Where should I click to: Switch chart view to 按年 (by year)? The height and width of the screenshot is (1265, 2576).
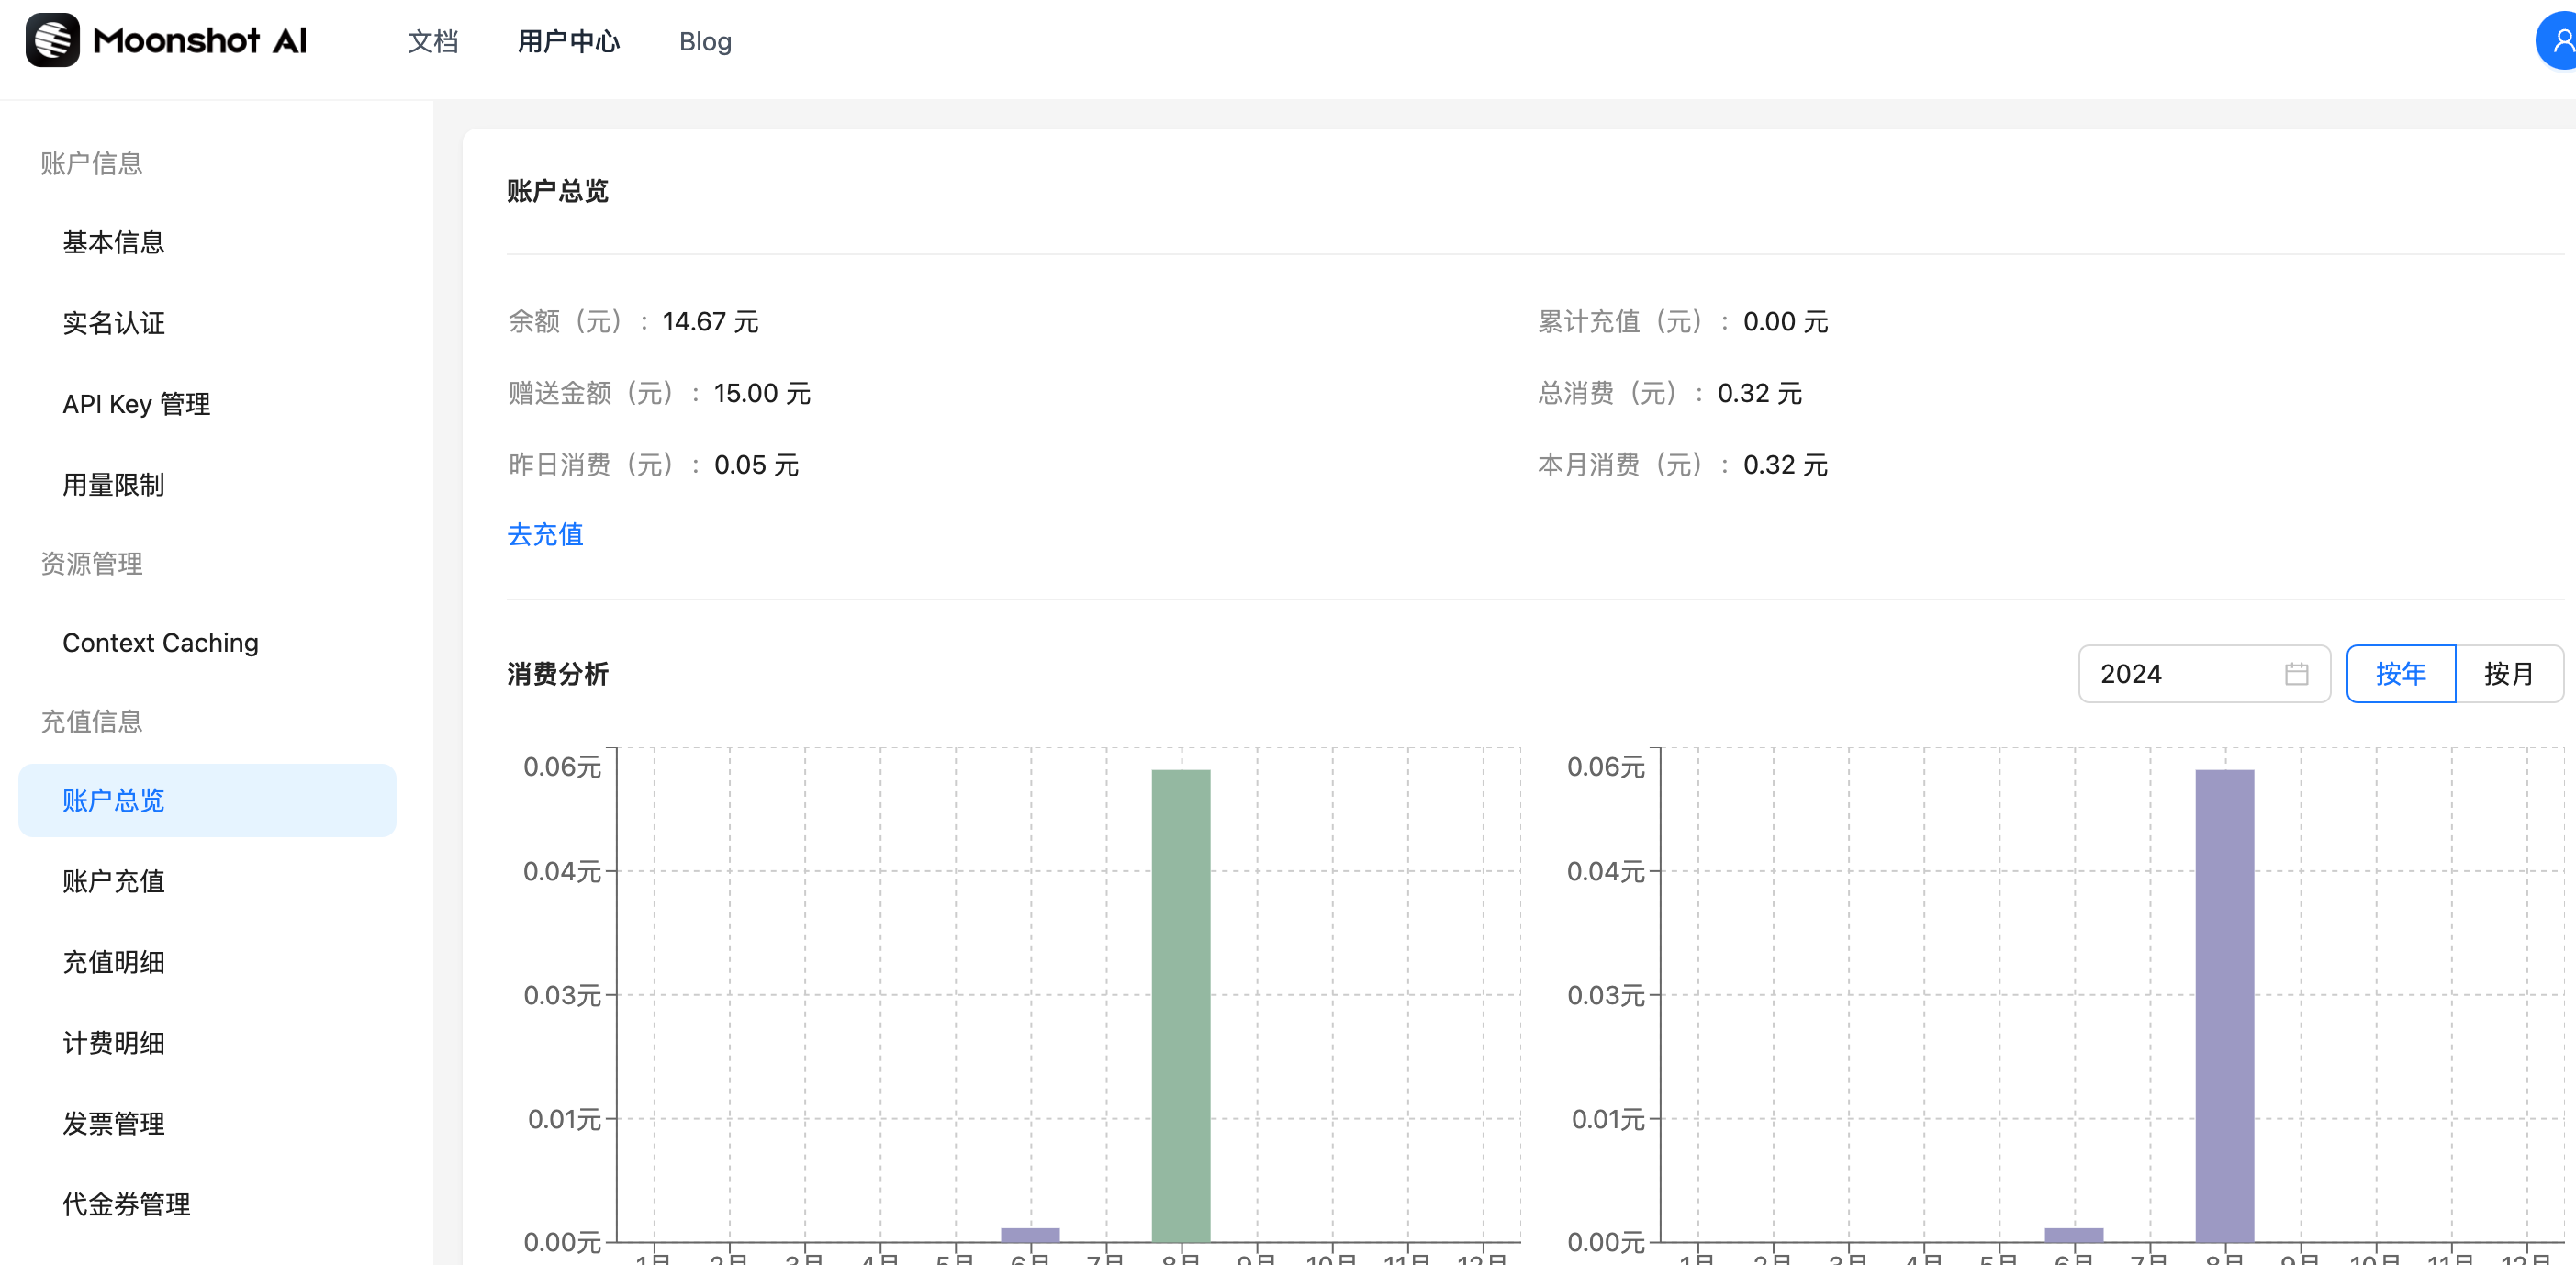click(2399, 674)
